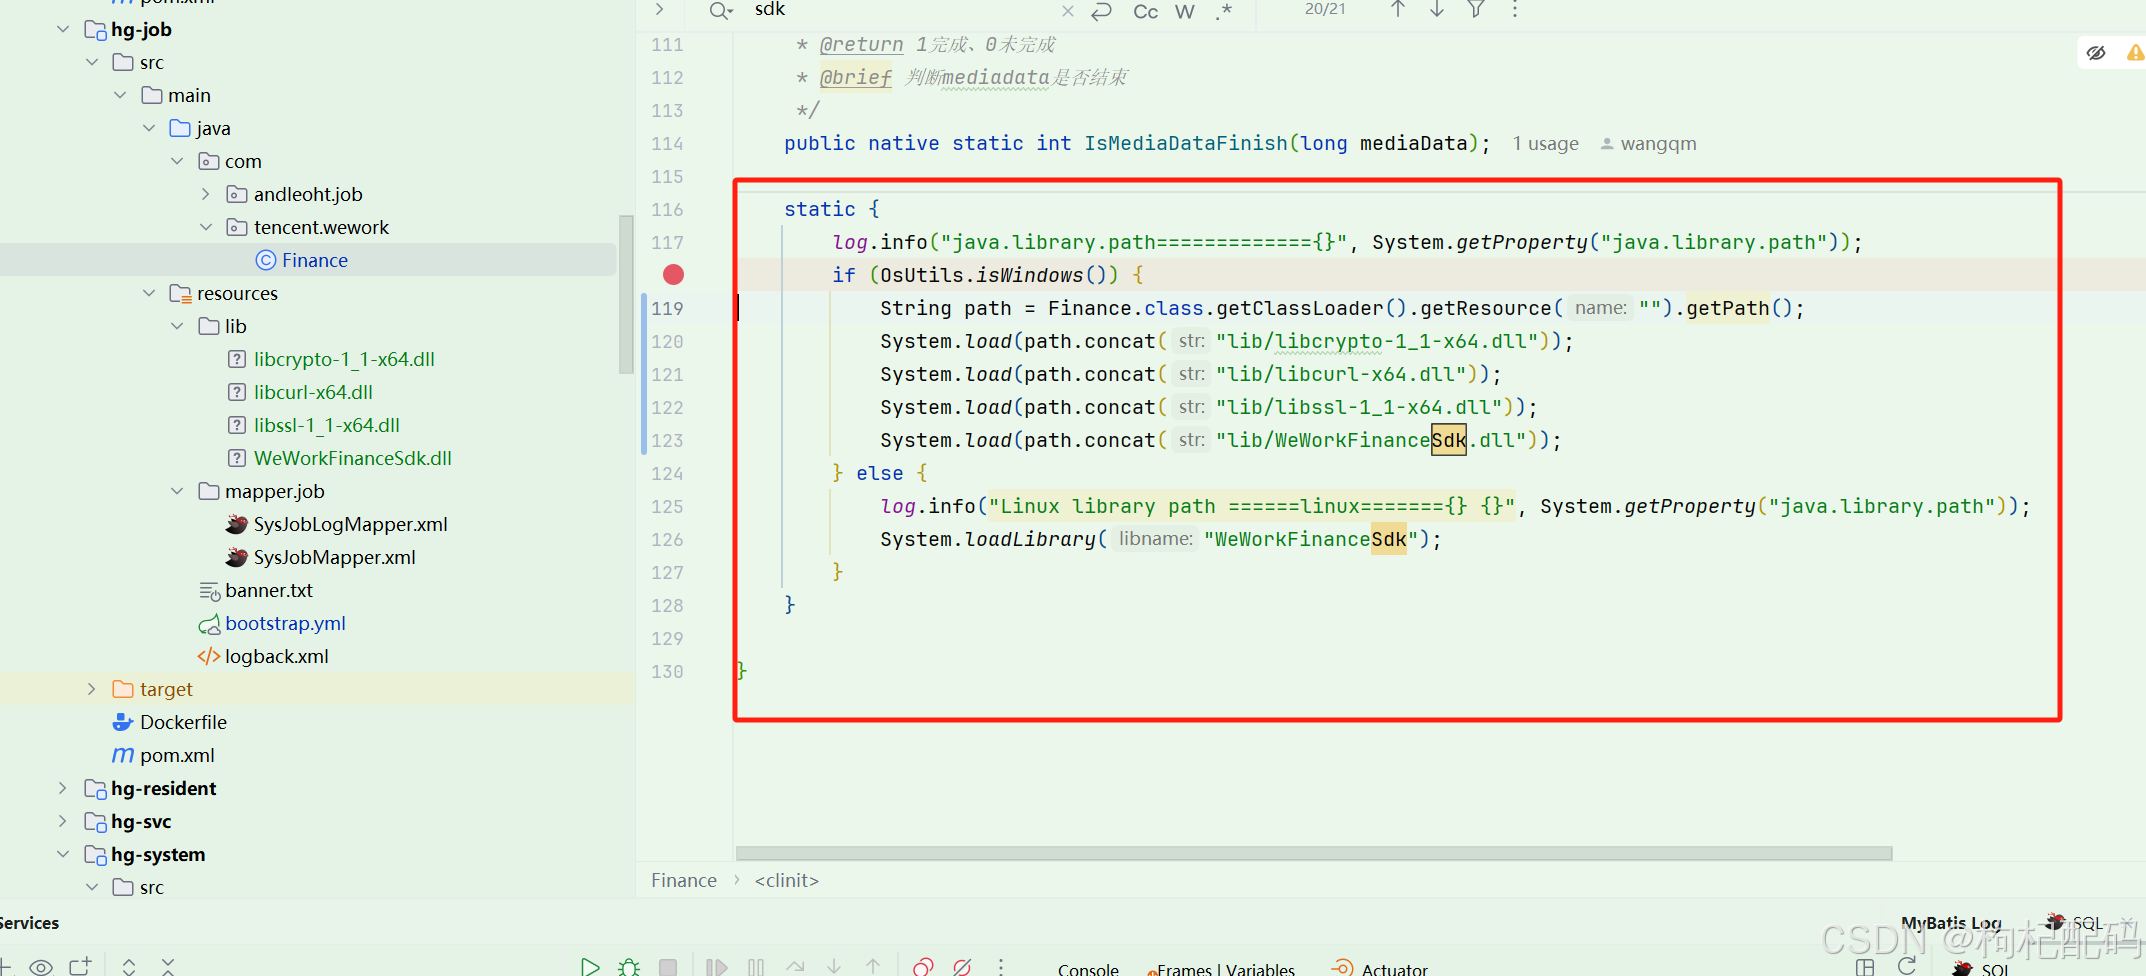Toggle Words (W) search option
Screen dimensions: 2146x976
[1185, 11]
